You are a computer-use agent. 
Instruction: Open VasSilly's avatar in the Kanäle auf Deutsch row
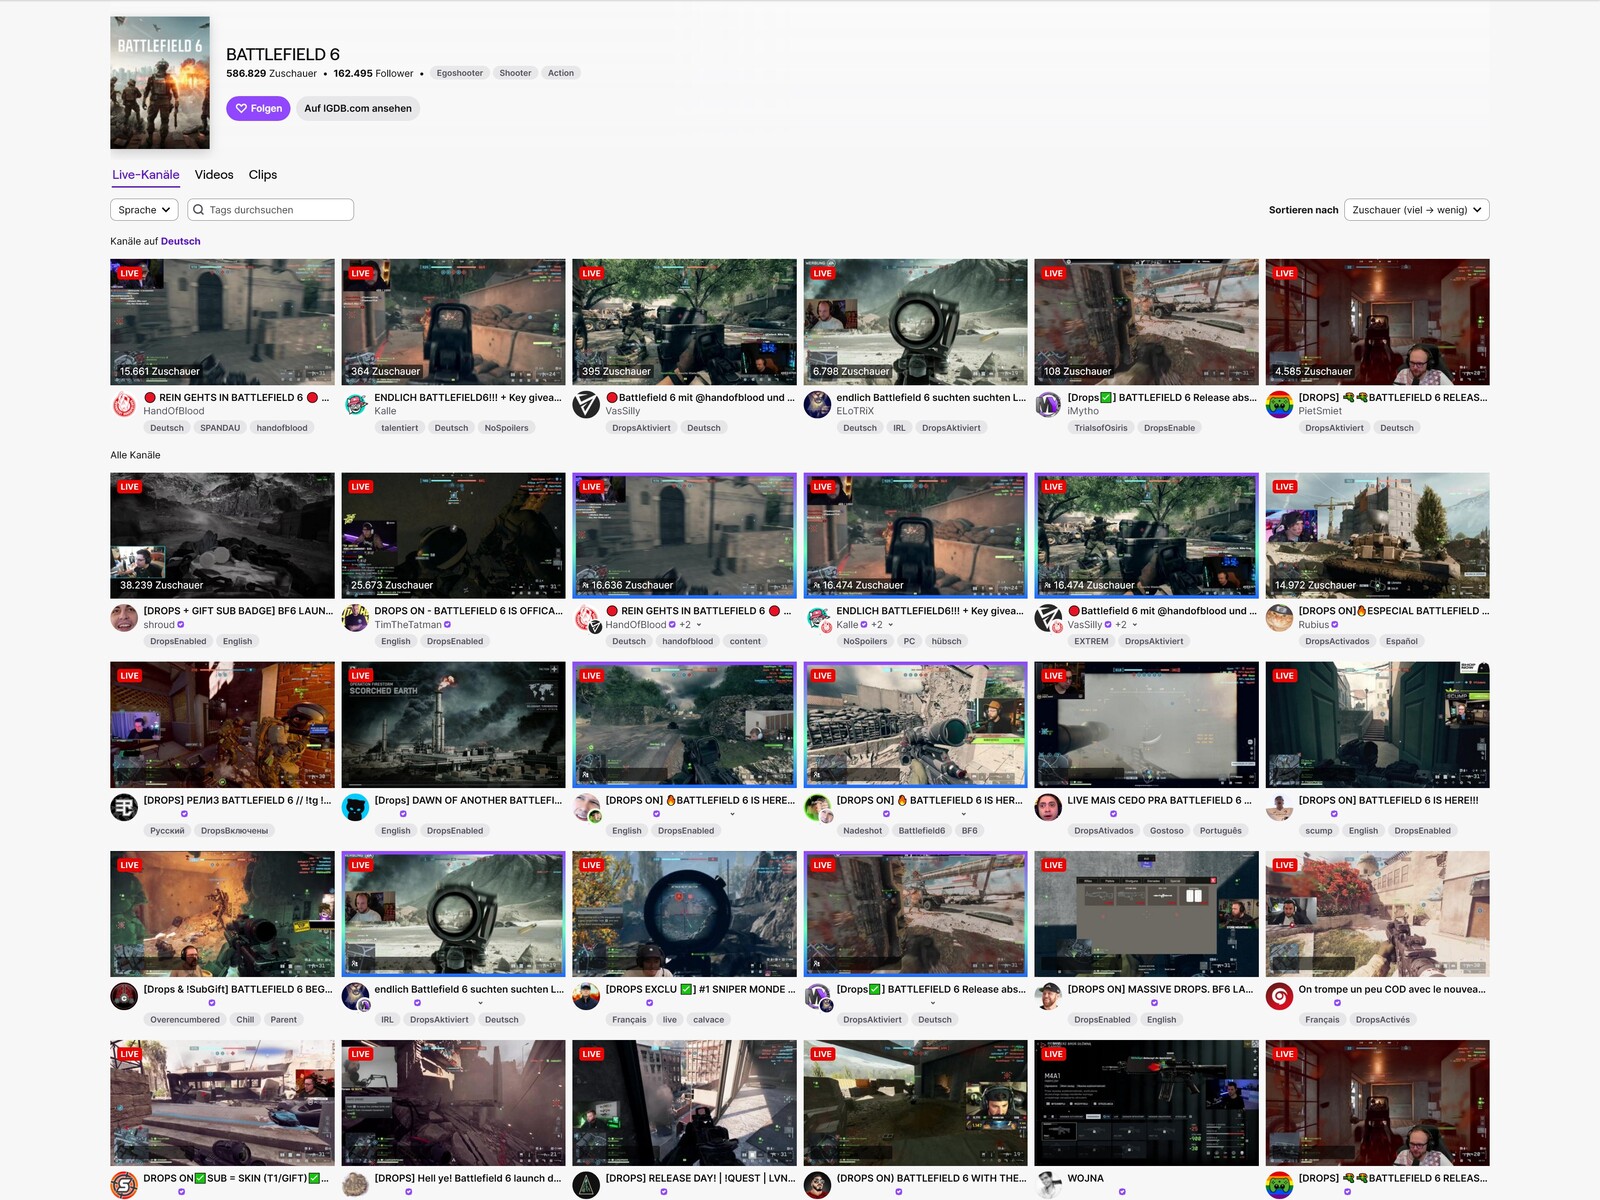coord(586,404)
